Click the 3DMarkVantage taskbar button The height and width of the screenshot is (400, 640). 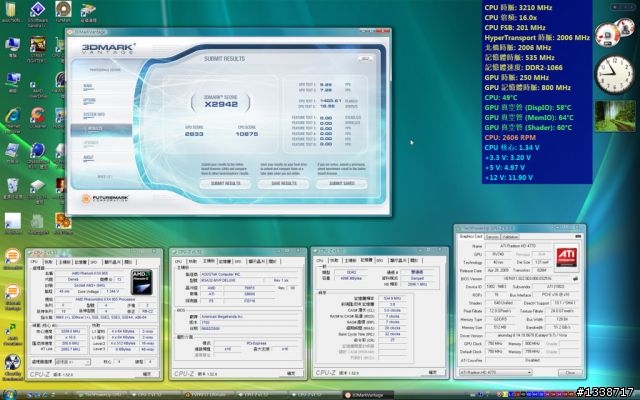coord(368,395)
